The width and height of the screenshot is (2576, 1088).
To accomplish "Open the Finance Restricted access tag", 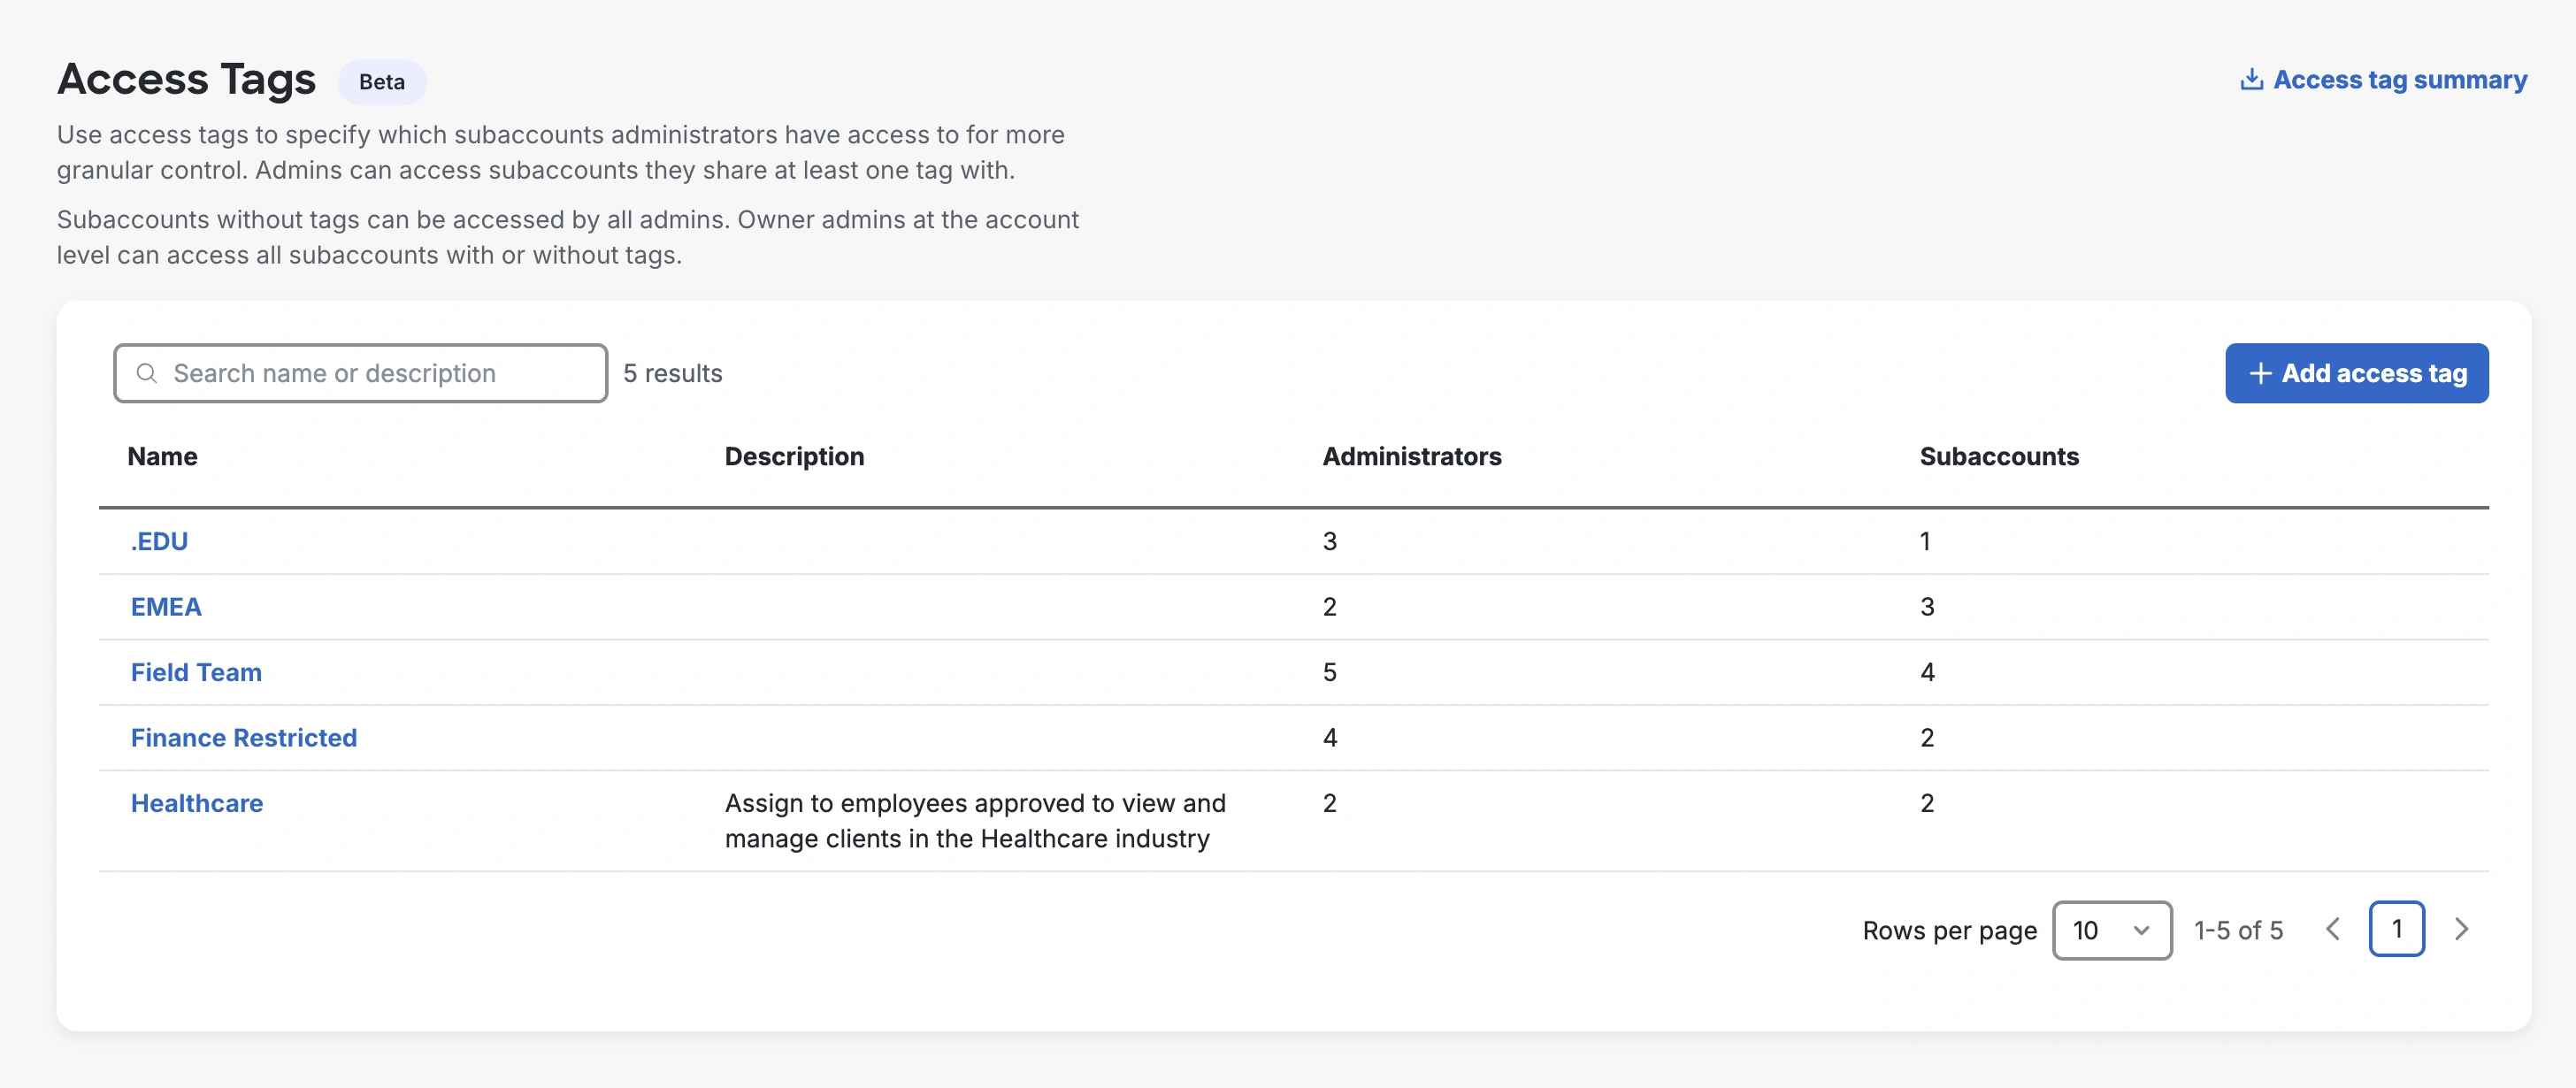I will (244, 737).
